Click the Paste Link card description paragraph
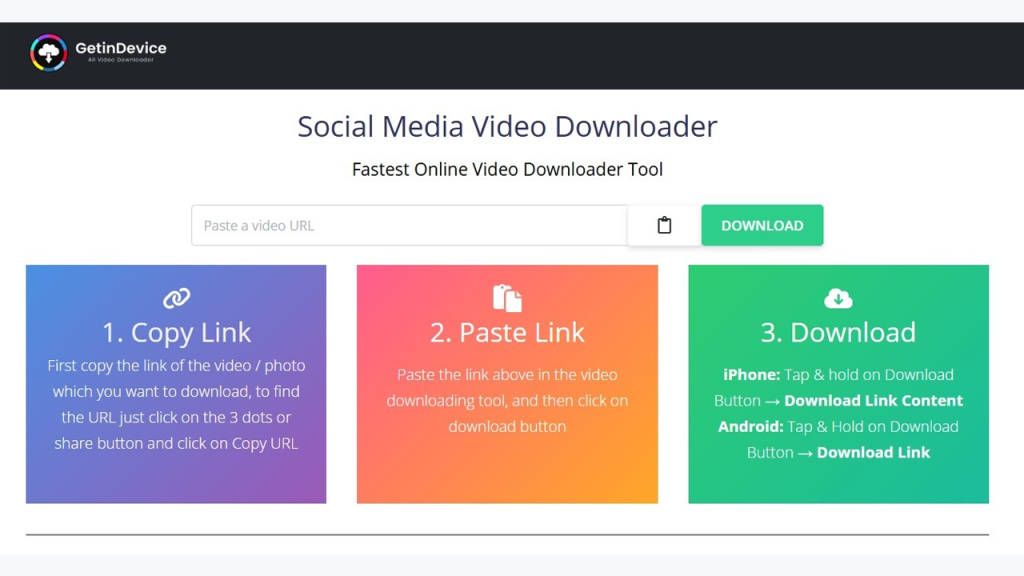The height and width of the screenshot is (576, 1024). click(x=507, y=400)
